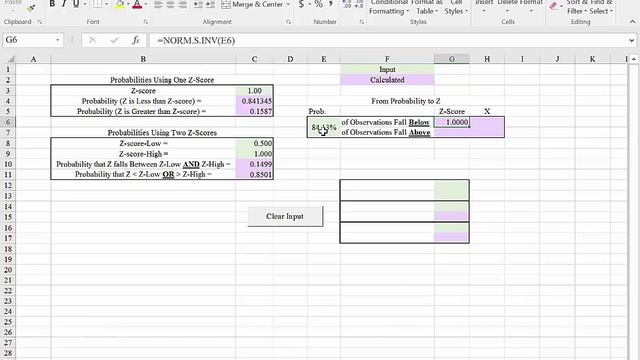
Task: Toggle Bold formatting in Font group
Action: 52,4
